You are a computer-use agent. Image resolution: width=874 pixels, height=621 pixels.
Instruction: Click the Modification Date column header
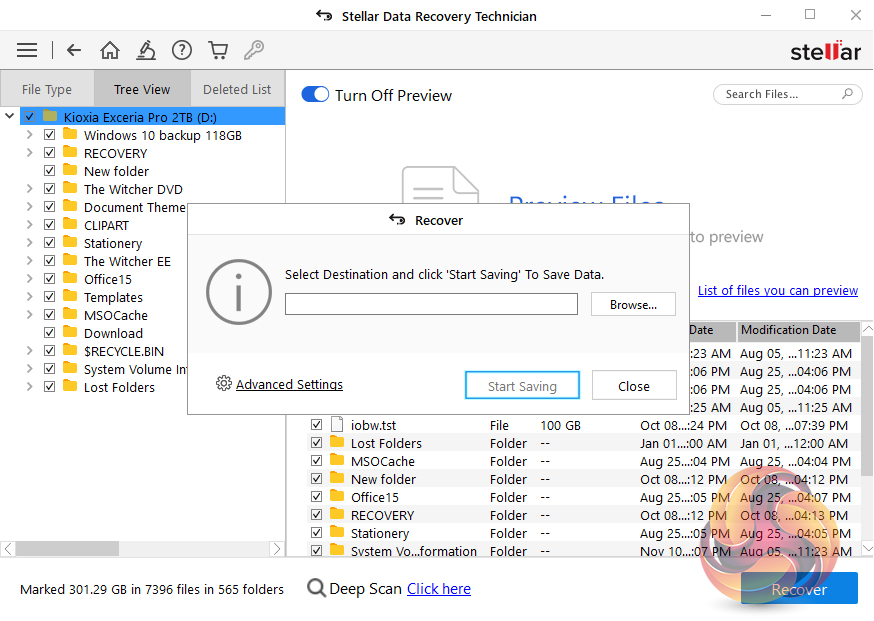point(798,330)
